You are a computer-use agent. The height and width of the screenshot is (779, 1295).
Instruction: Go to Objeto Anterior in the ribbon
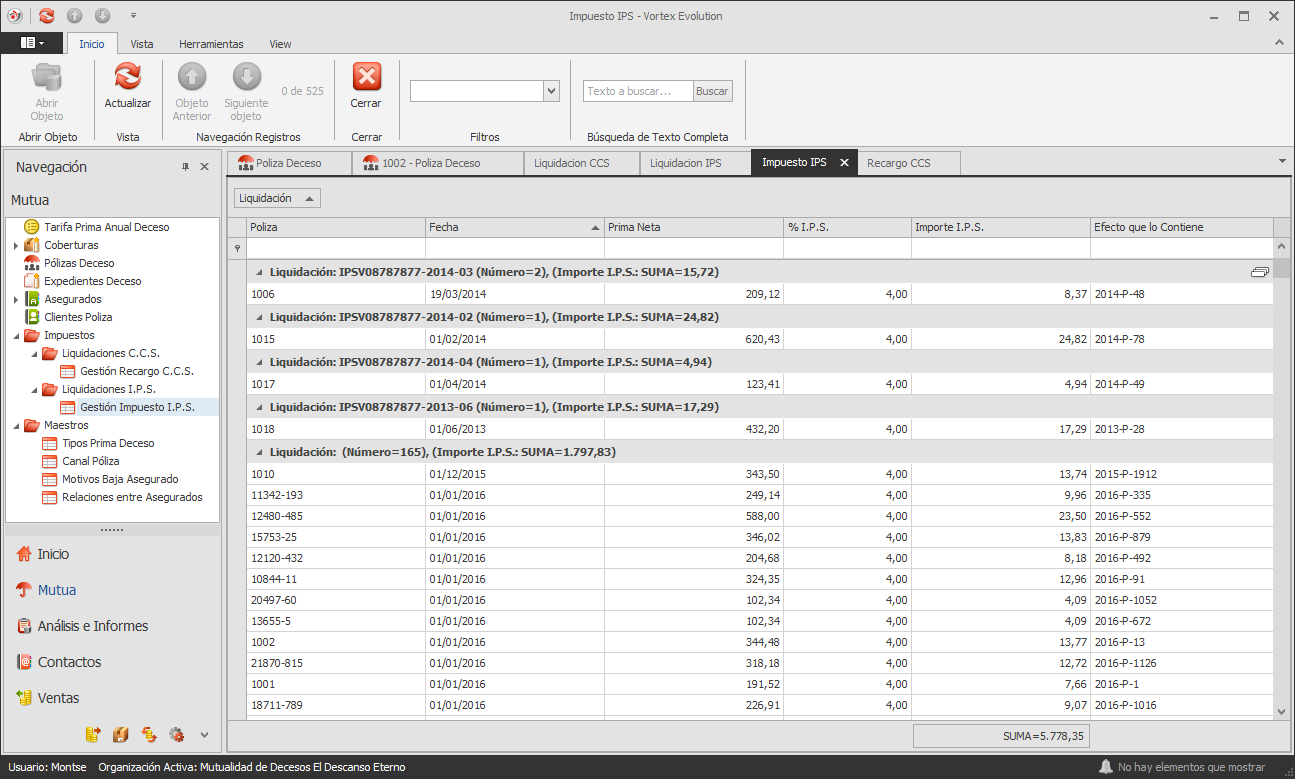tap(192, 92)
